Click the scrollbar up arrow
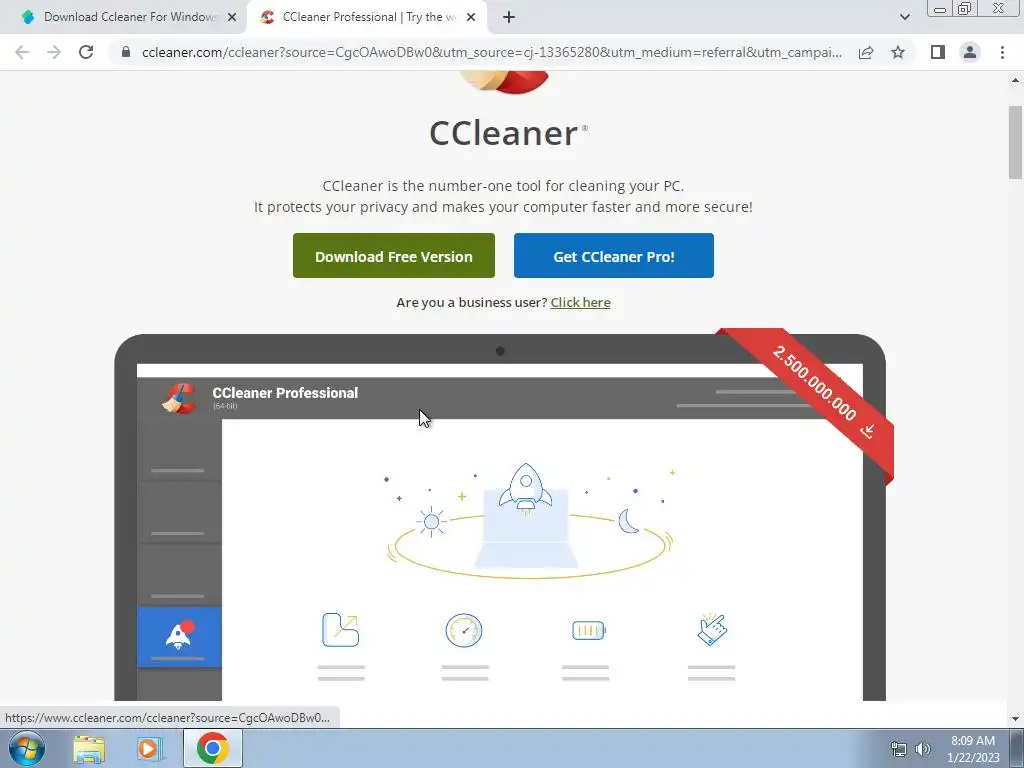 [1015, 81]
